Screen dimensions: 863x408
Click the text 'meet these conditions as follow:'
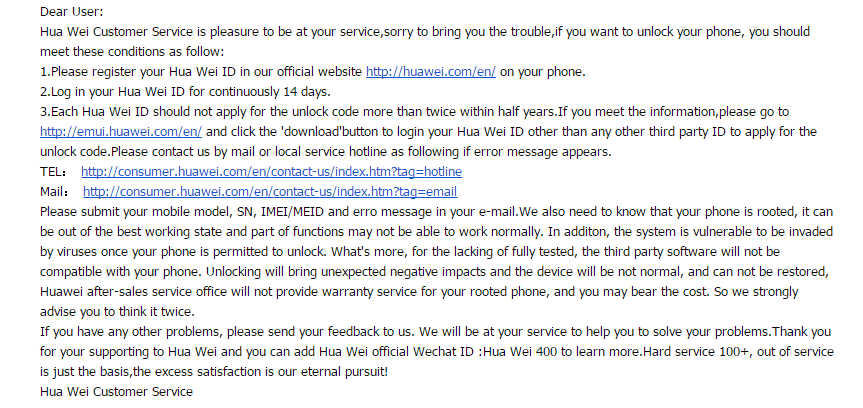(x=132, y=52)
